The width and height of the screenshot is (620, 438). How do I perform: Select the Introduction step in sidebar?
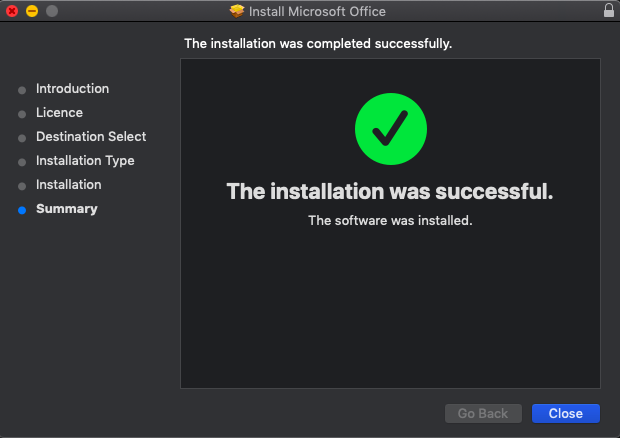click(x=72, y=89)
